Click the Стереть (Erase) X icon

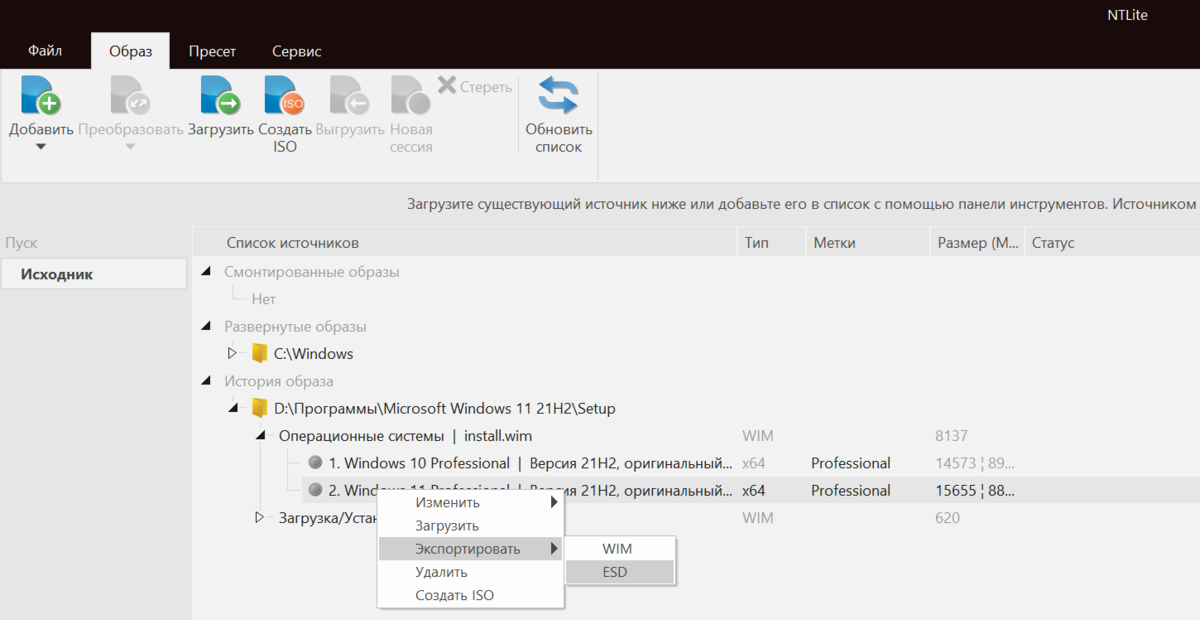pos(447,86)
